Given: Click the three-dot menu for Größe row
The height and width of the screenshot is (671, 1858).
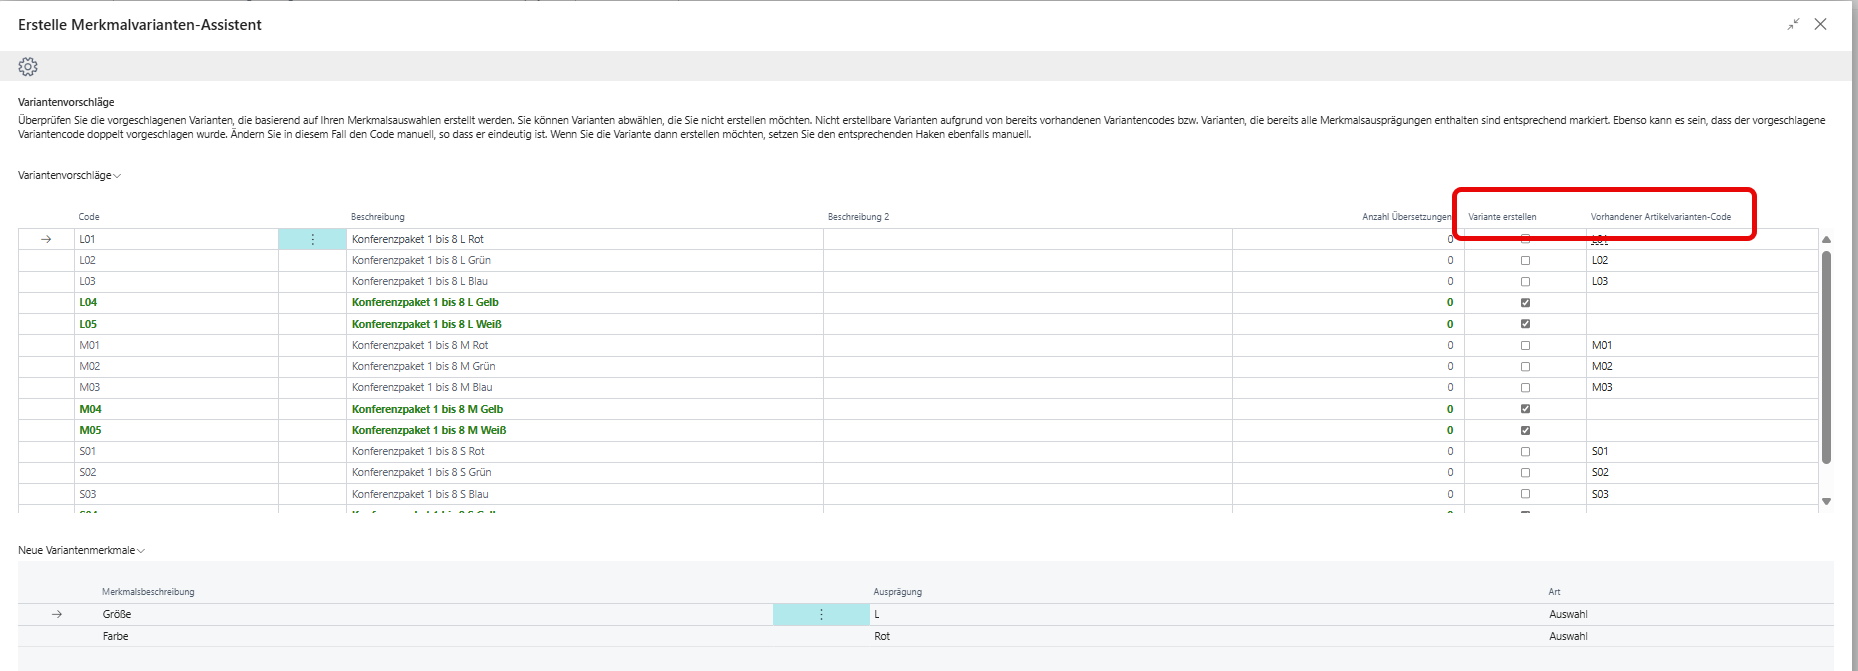Looking at the screenshot, I should (821, 614).
